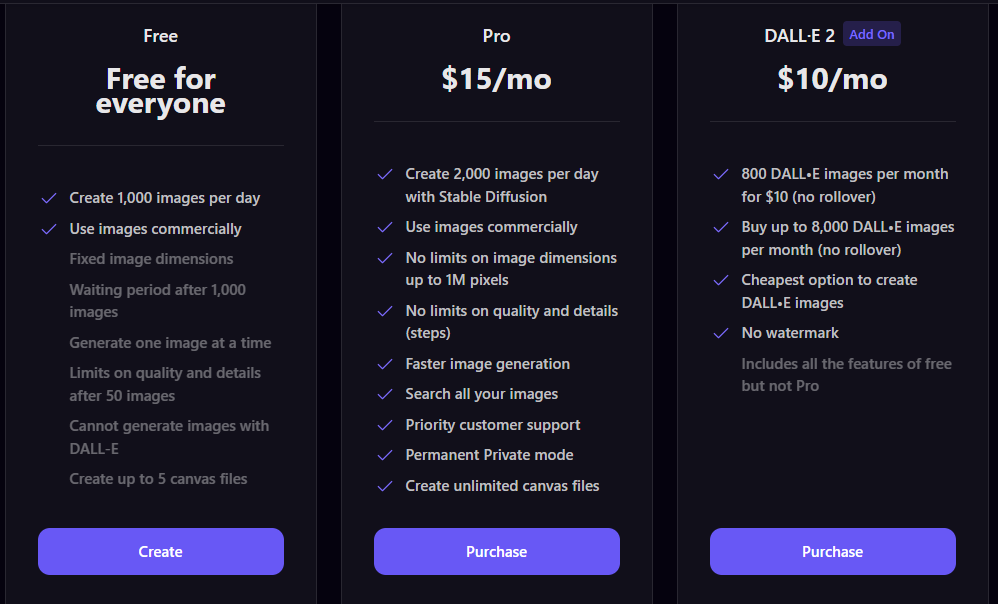The width and height of the screenshot is (998, 604).
Task: Click the $10/mo DALL·E 2 price heading
Action: pyautogui.click(x=833, y=80)
